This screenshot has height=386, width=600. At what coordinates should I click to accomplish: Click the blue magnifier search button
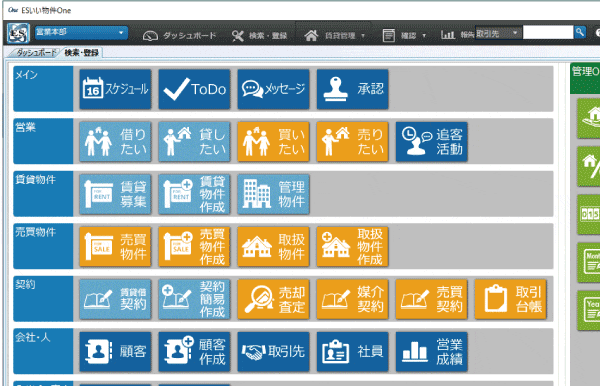(x=580, y=33)
